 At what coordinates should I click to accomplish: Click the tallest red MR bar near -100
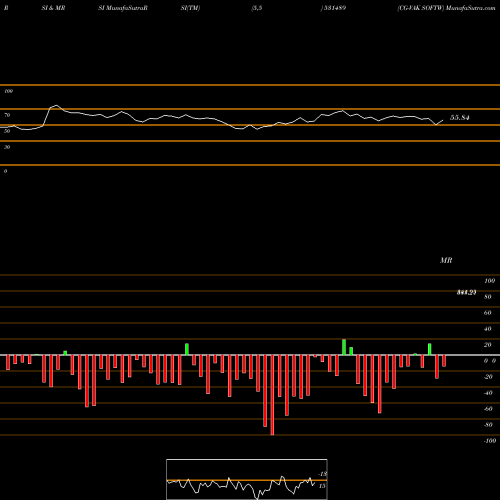272,395
